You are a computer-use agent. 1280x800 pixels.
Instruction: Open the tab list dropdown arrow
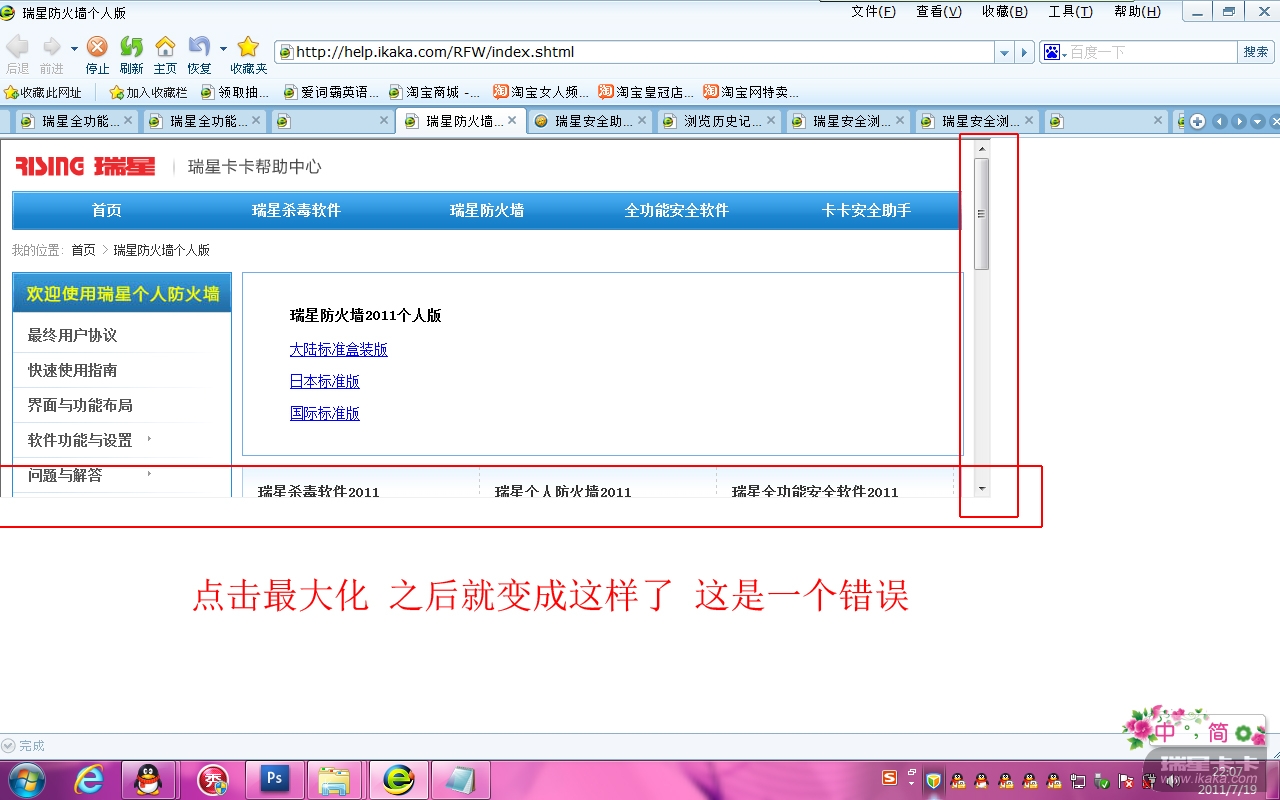pyautogui.click(x=1258, y=121)
